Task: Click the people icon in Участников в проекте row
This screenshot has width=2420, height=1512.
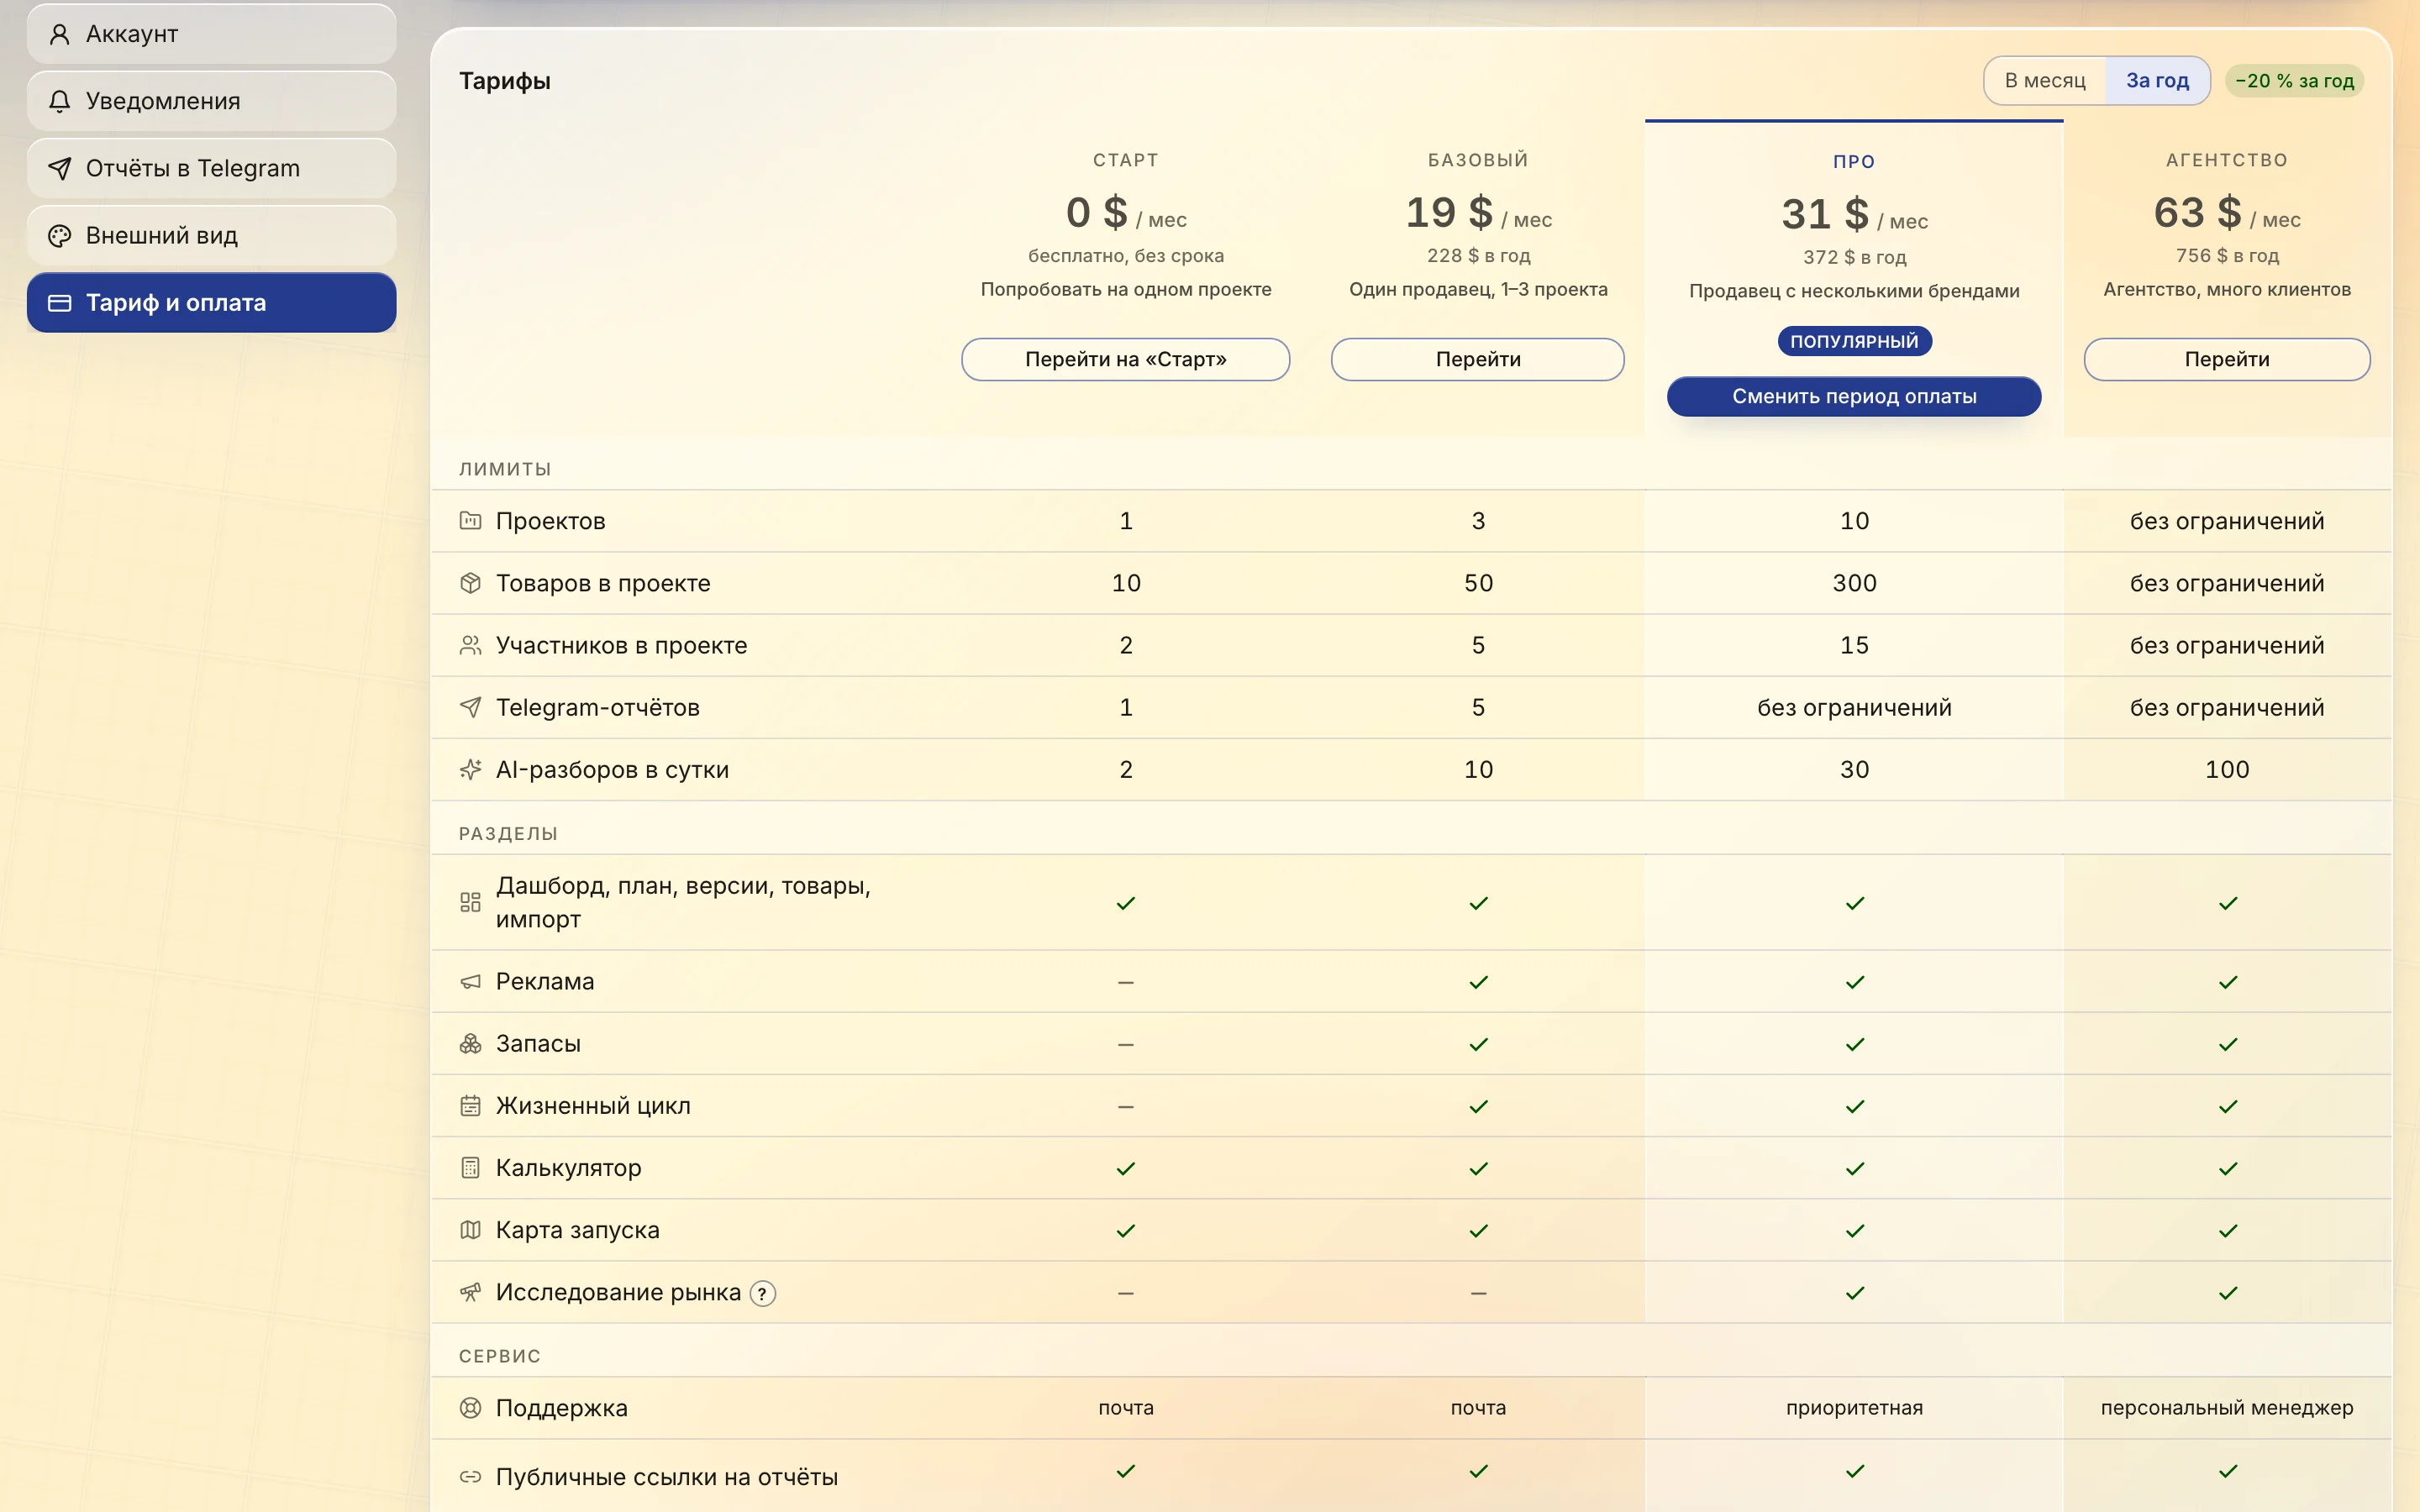Action: tap(470, 645)
